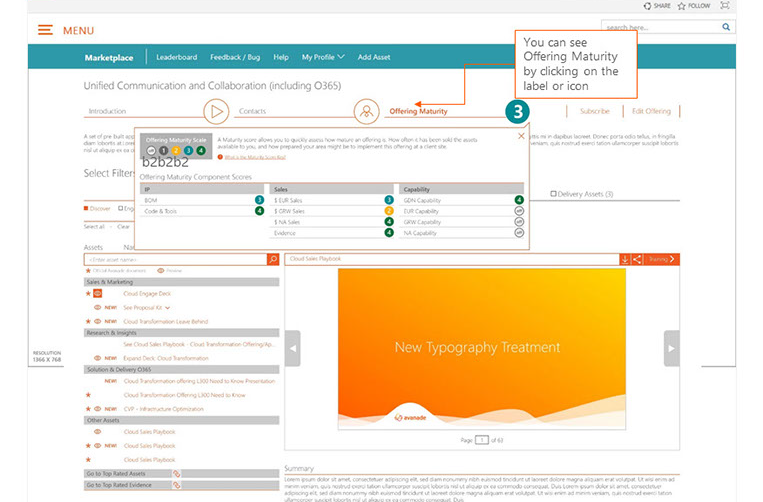Open the hamburger MENU icon

(x=45, y=30)
